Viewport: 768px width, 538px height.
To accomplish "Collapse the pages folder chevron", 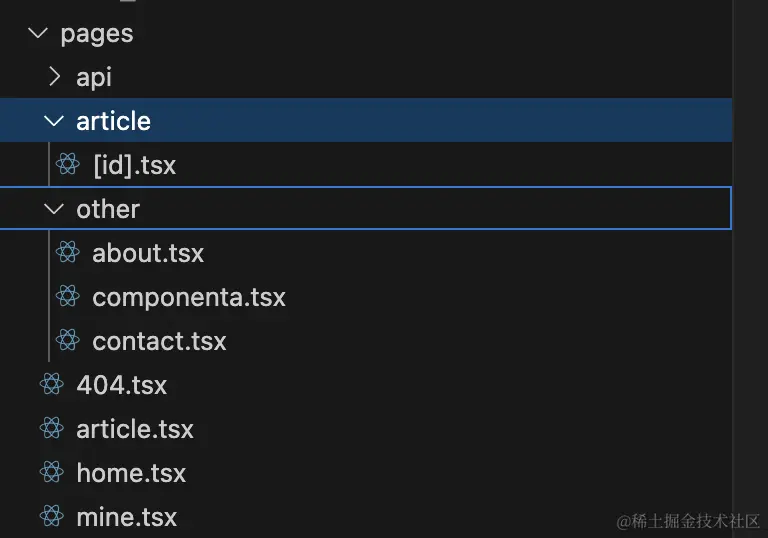I will click(x=39, y=33).
